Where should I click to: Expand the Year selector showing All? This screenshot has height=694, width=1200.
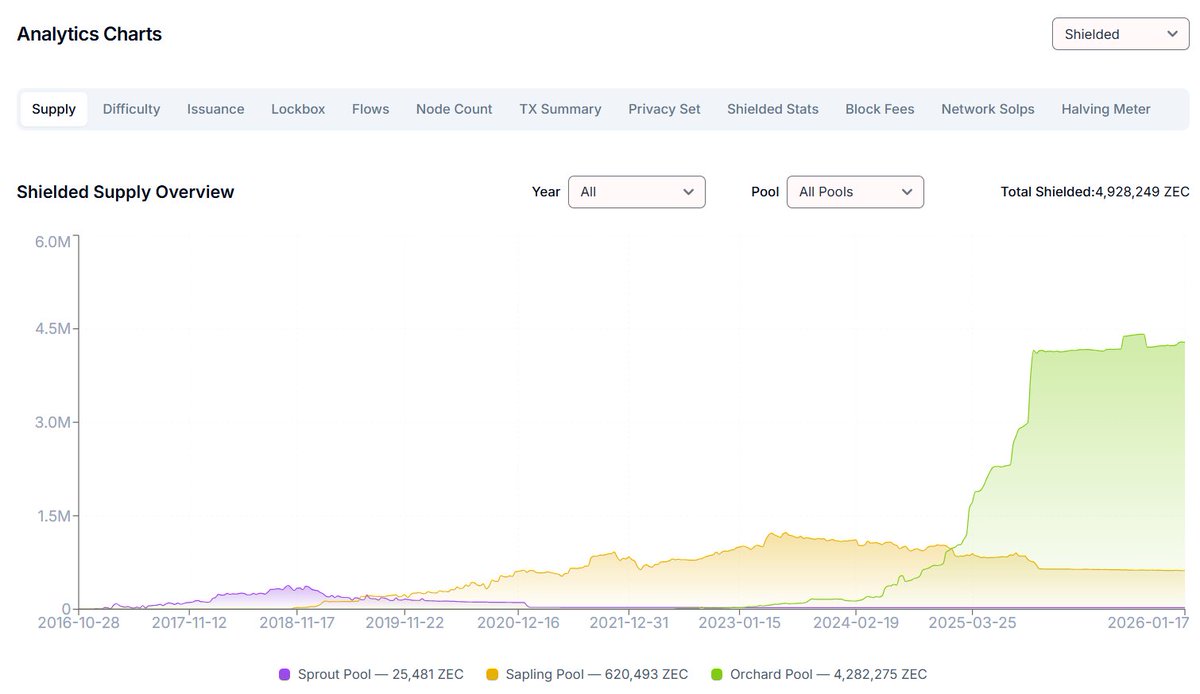[x=636, y=192]
